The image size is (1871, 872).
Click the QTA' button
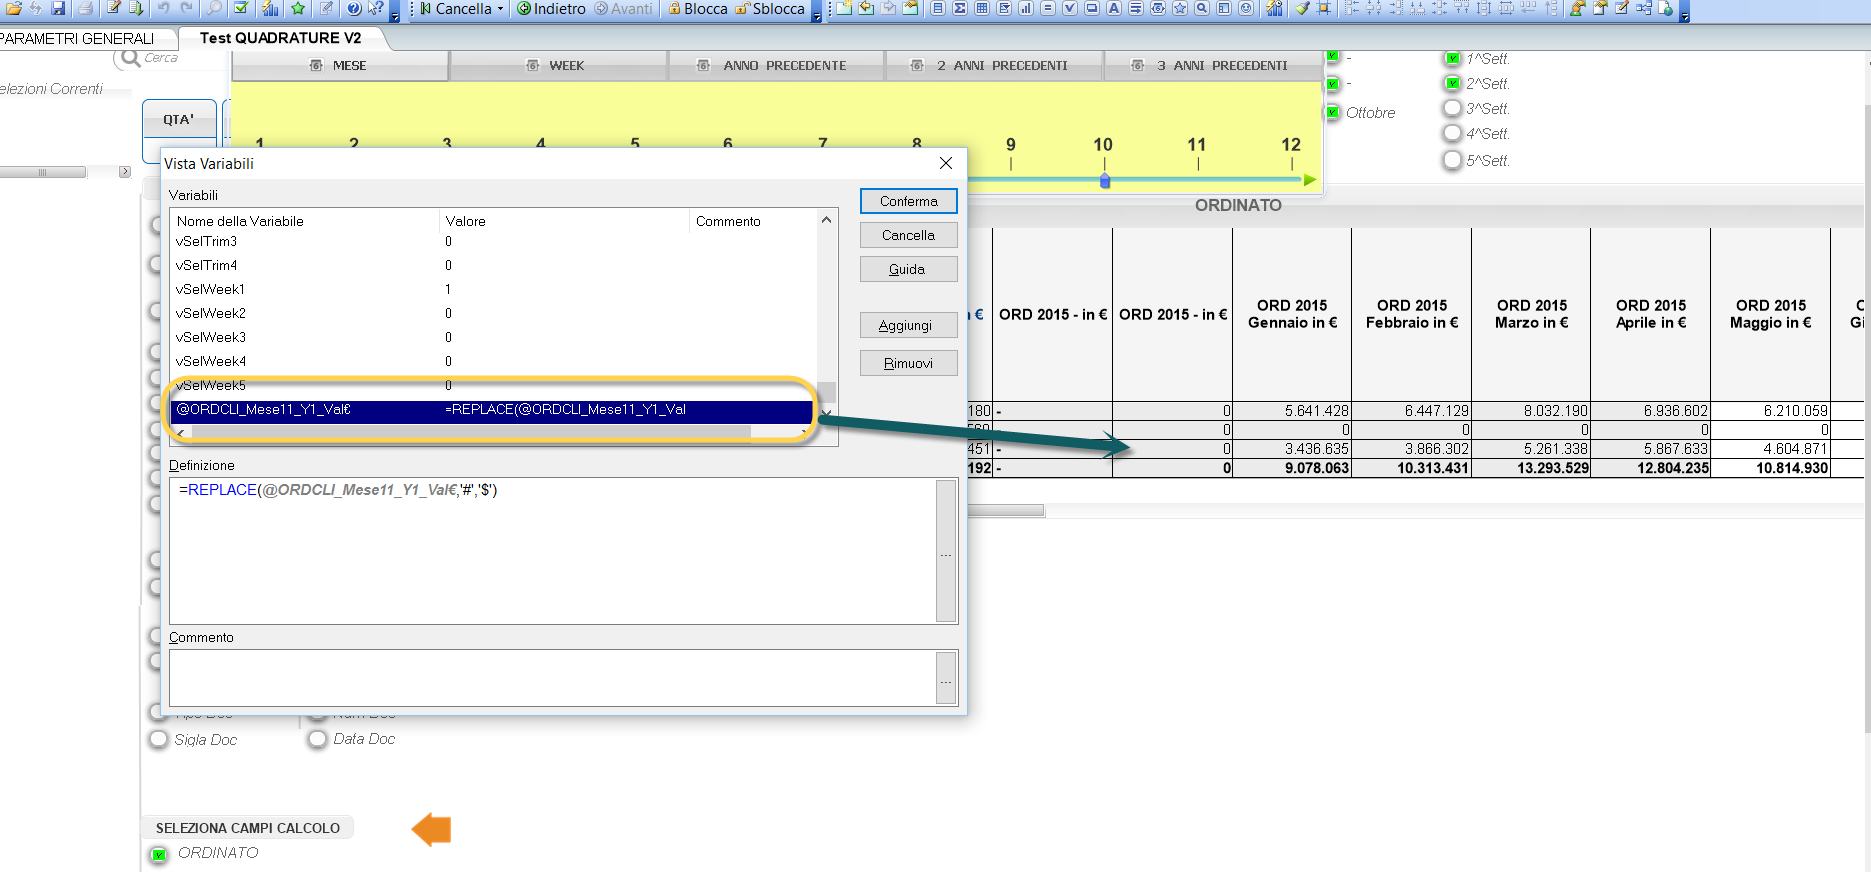click(x=179, y=119)
